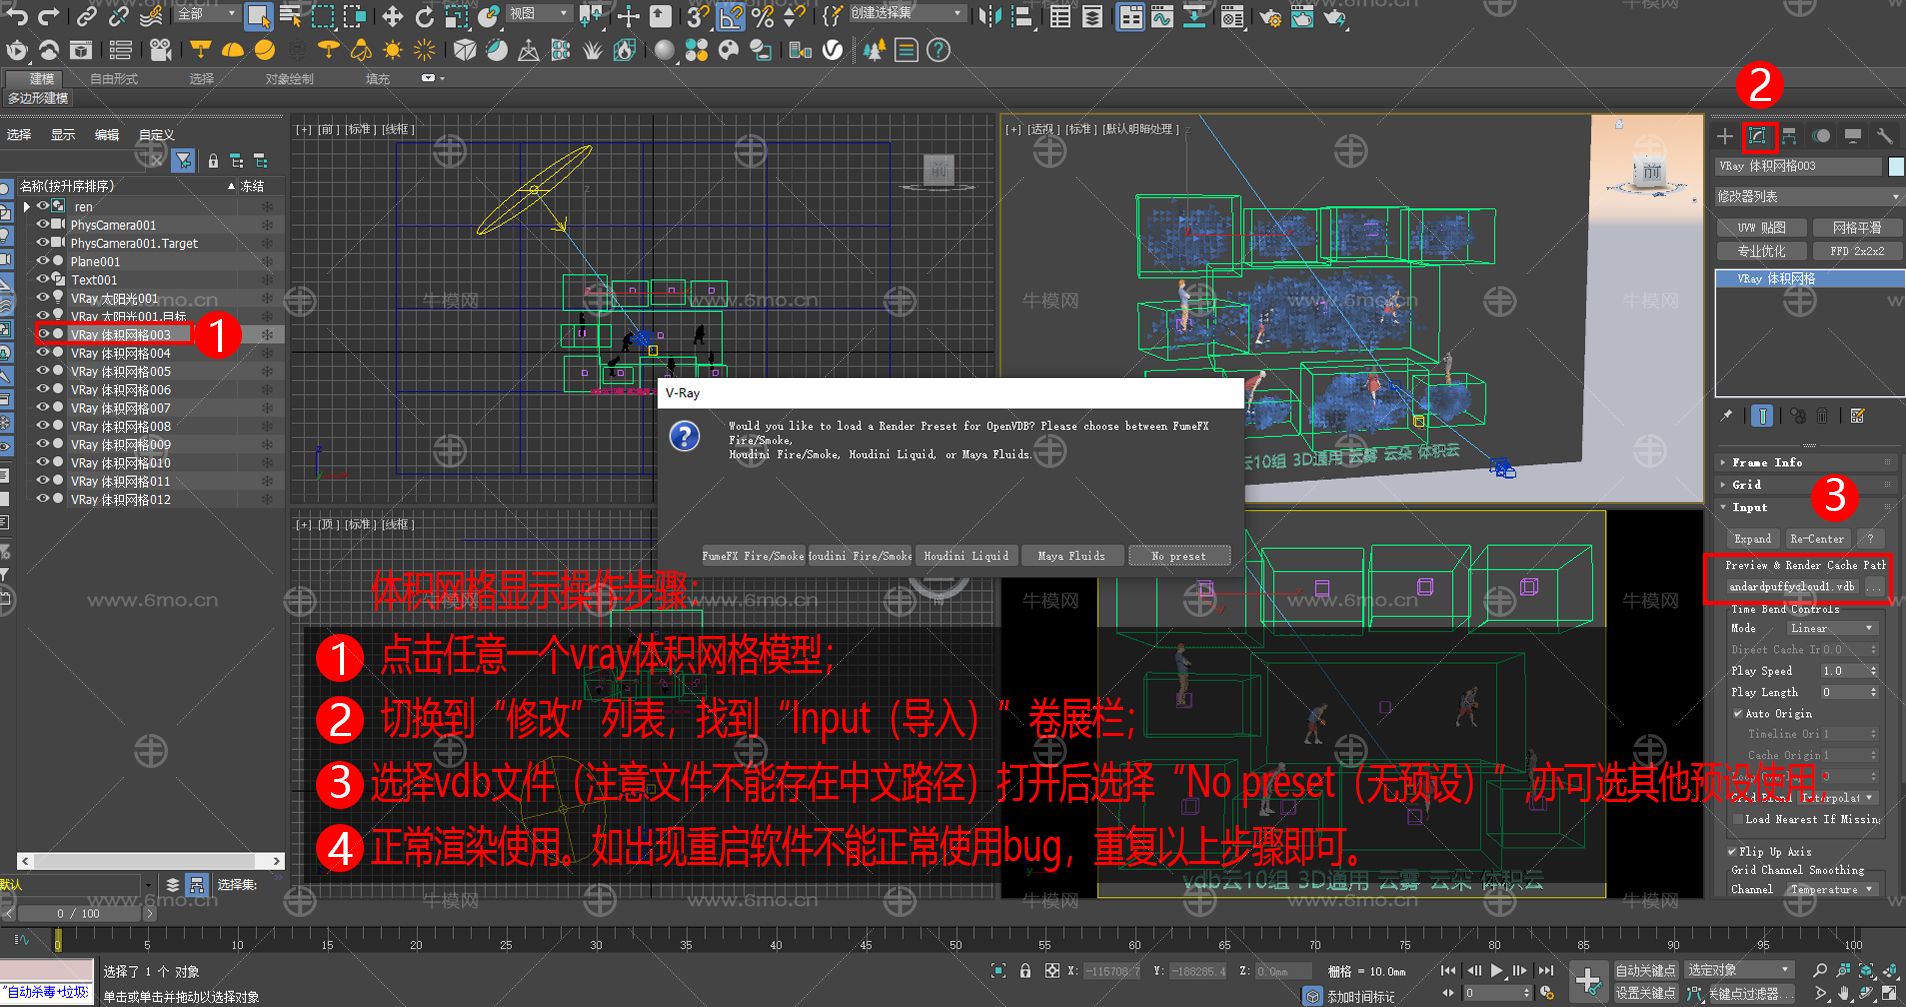Toggle the Flip Up Axis checkbox
This screenshot has width=1906, height=1007.
pos(1732,852)
